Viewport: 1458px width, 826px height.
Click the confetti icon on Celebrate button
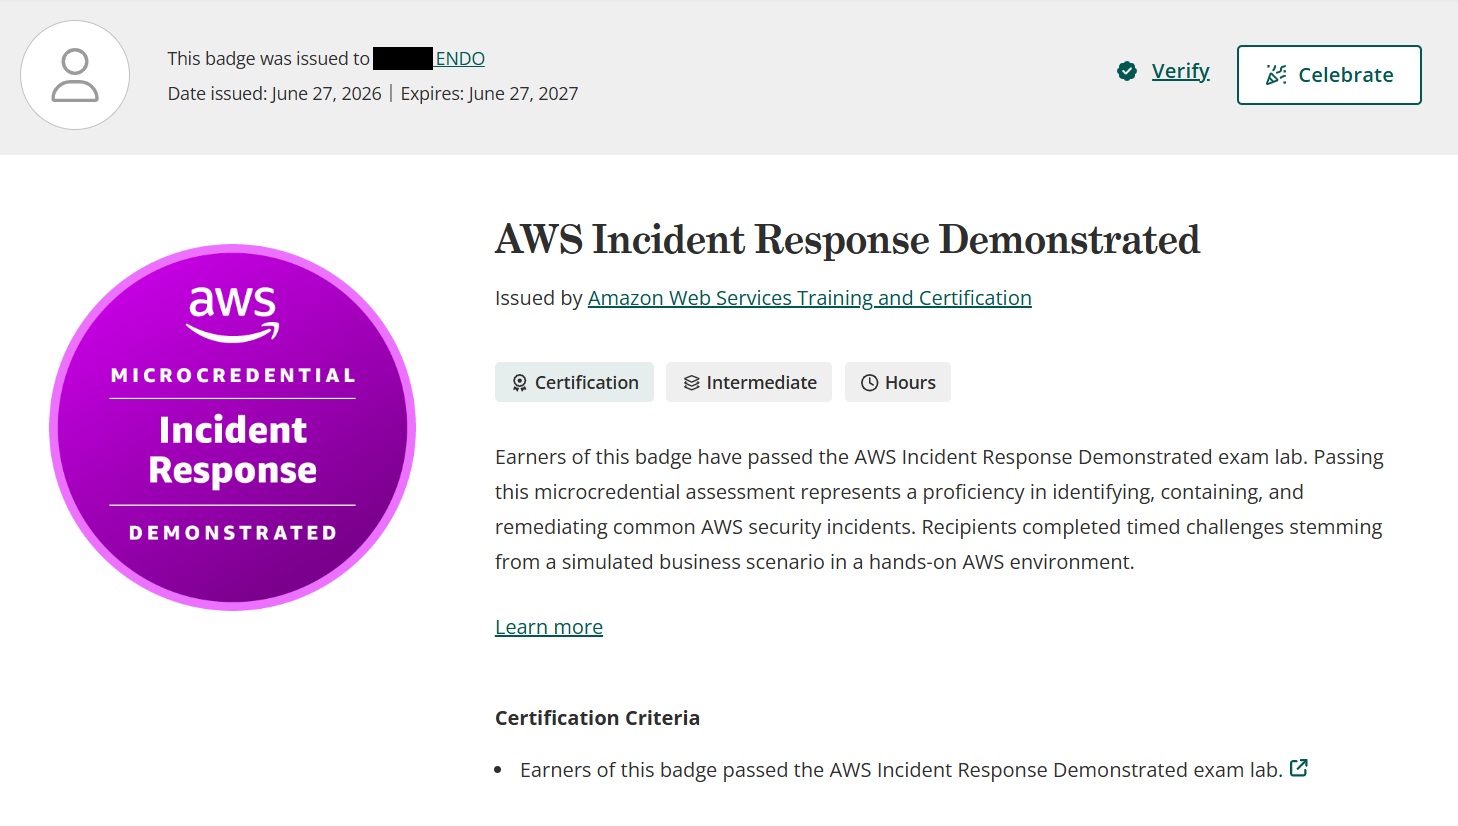pos(1276,75)
